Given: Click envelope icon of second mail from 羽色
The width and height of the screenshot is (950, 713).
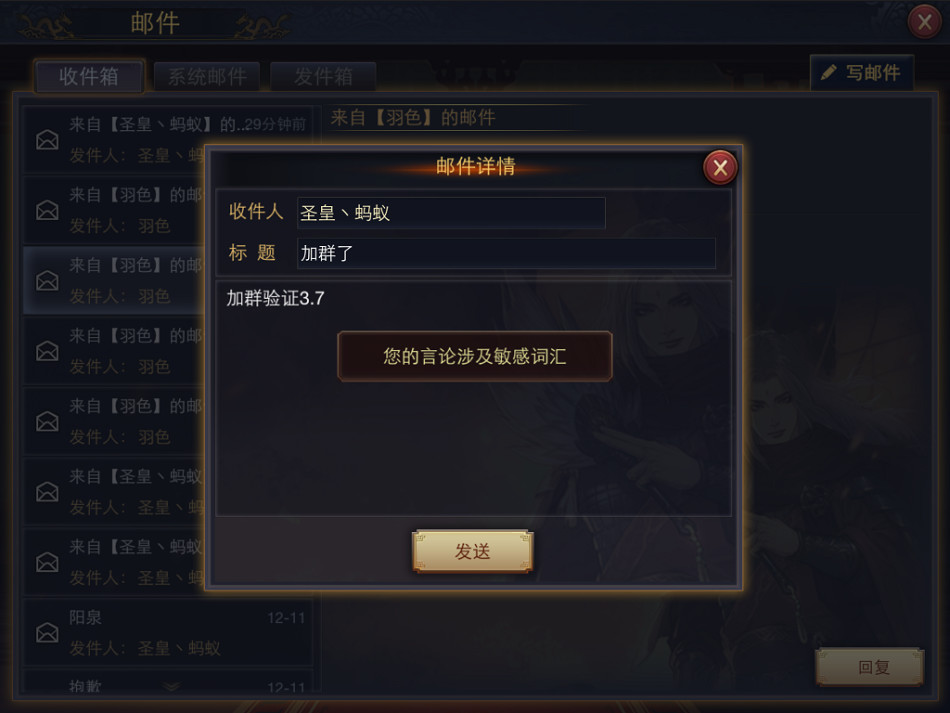Looking at the screenshot, I should pyautogui.click(x=47, y=210).
